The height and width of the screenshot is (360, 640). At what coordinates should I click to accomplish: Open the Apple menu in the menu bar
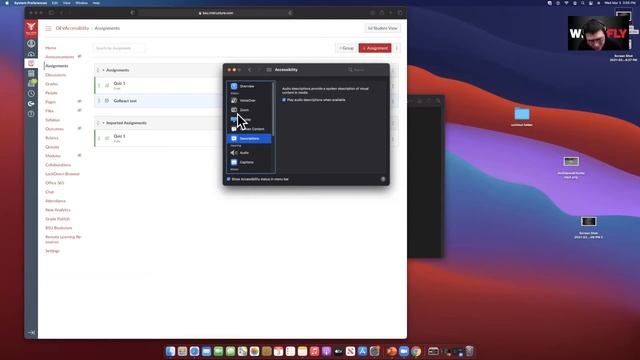[x=7, y=3]
